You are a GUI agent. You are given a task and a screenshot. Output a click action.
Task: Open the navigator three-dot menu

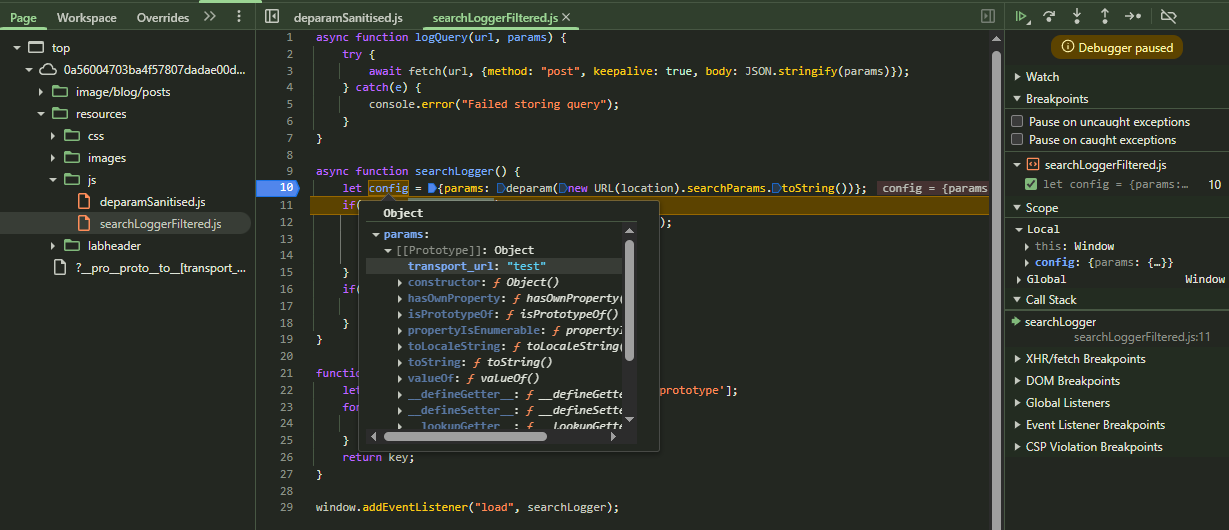point(238,17)
